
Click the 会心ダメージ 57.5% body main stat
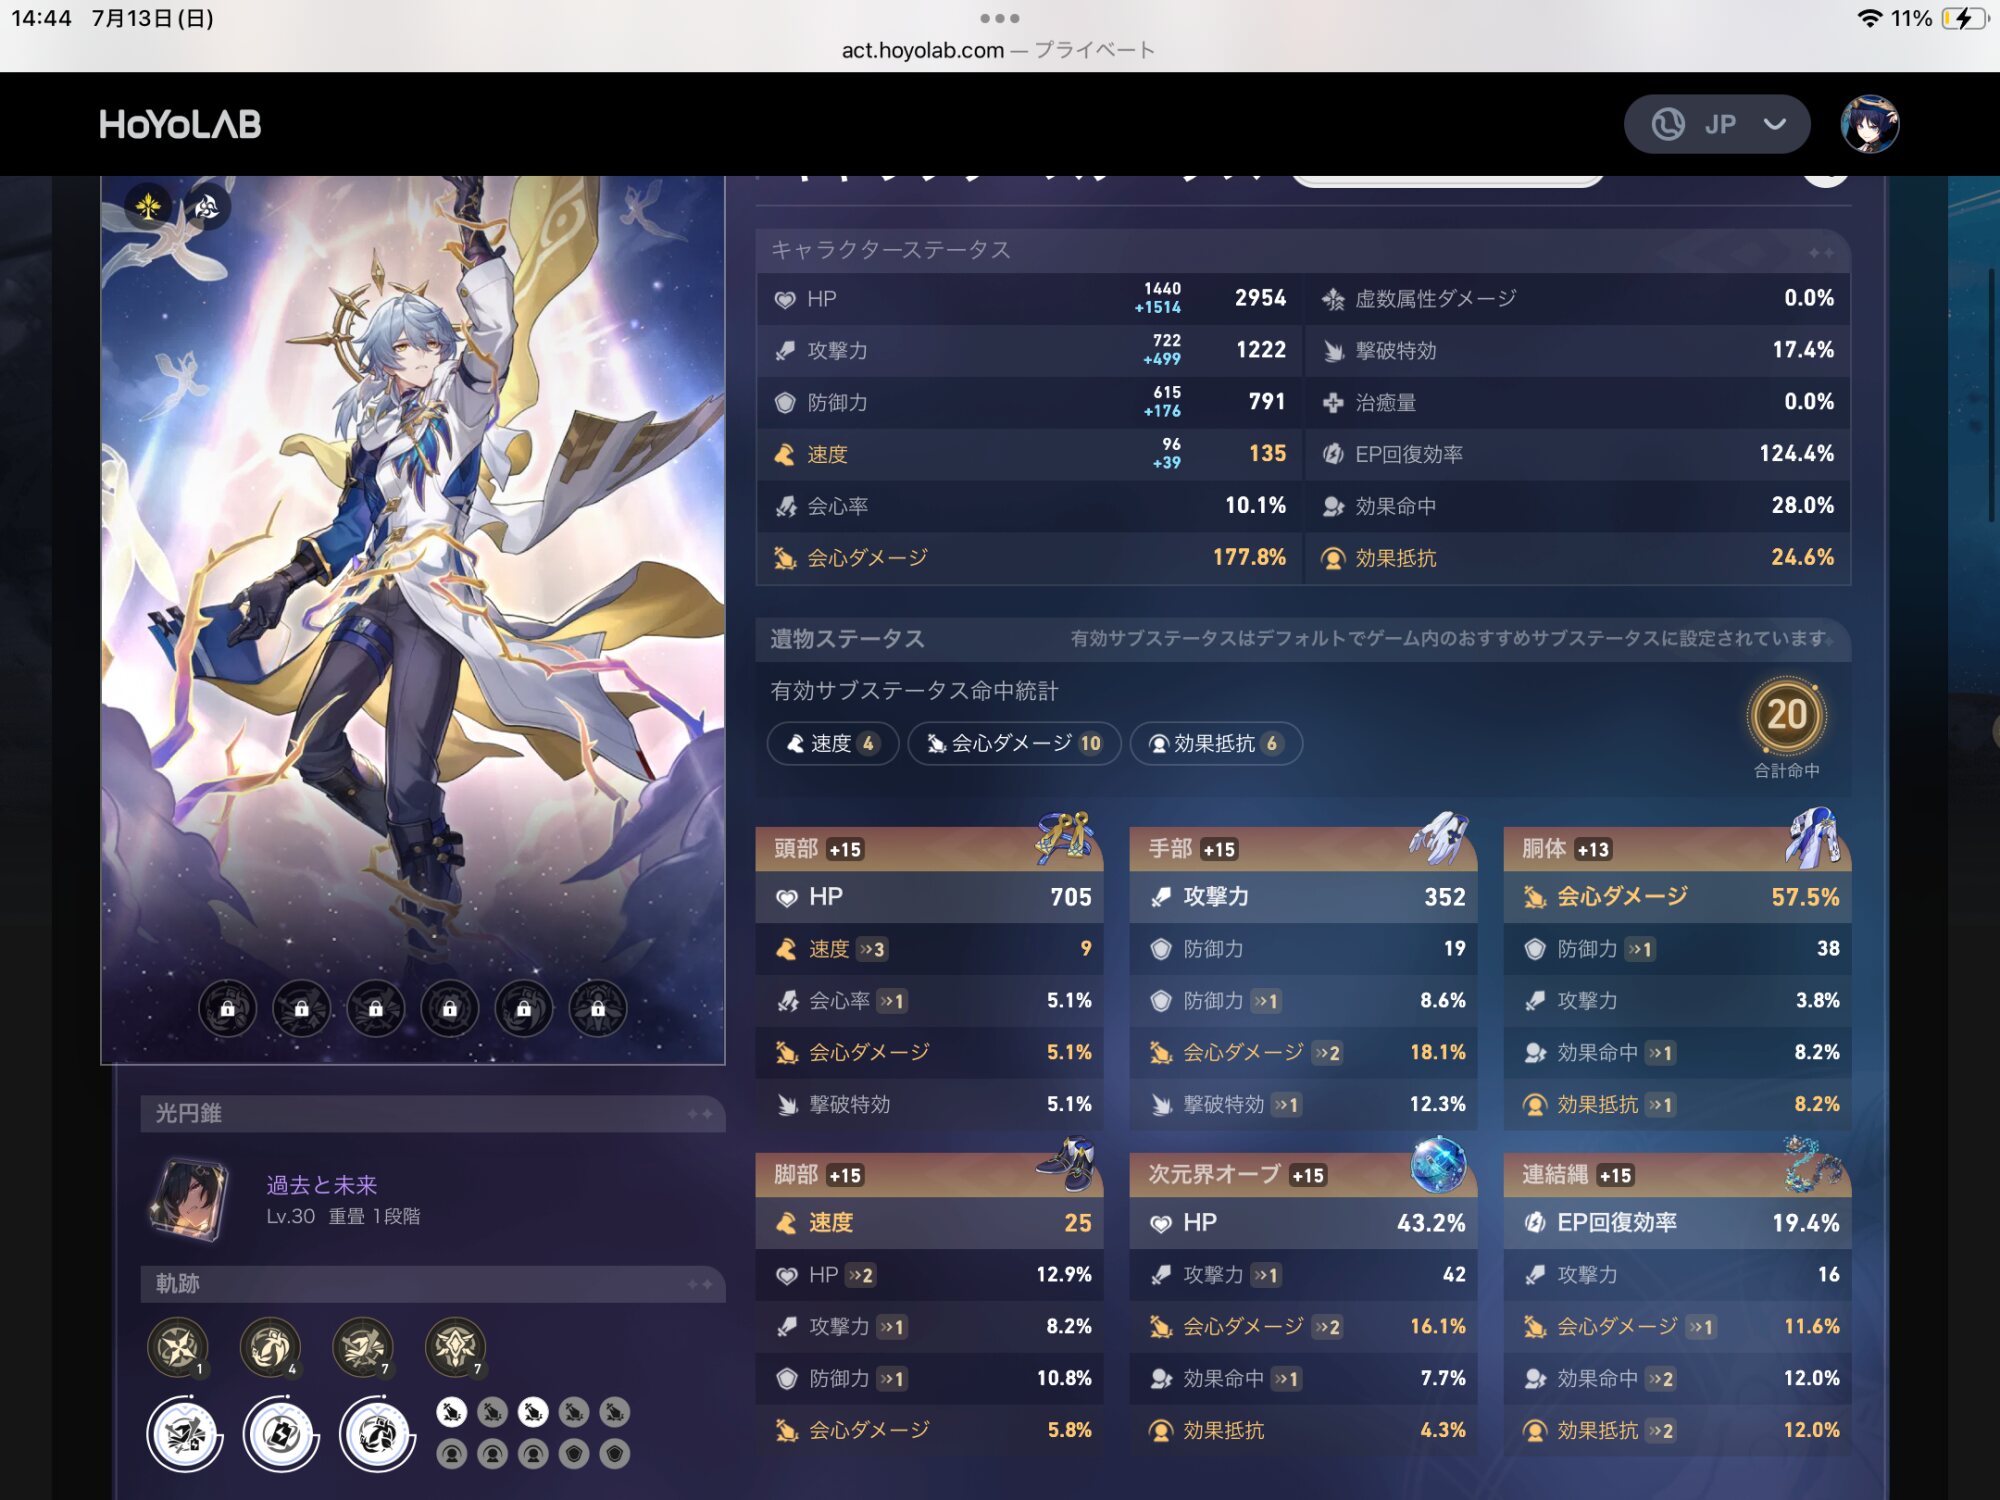[x=1677, y=897]
